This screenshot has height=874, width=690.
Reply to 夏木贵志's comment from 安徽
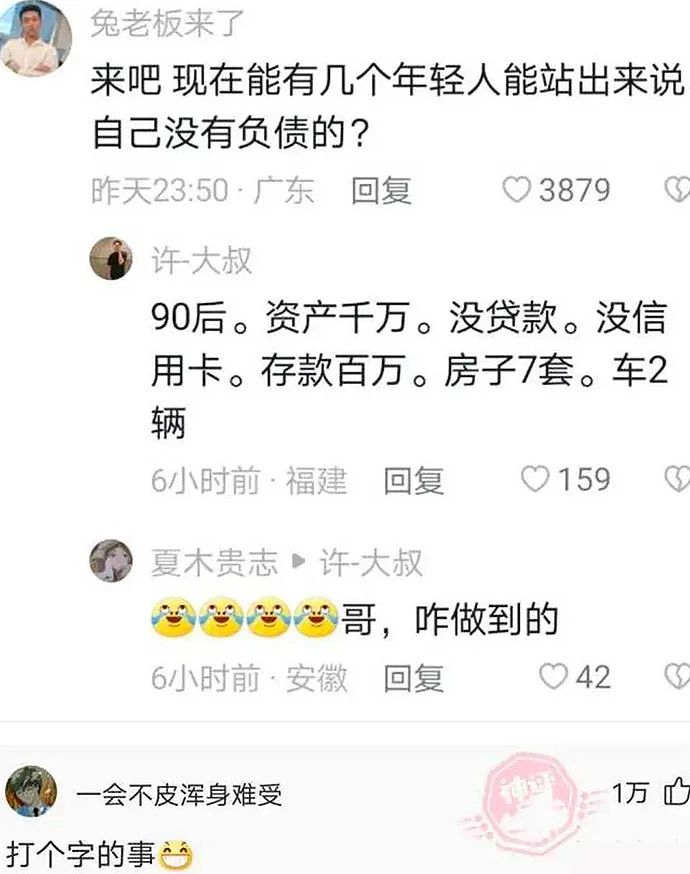click(414, 677)
